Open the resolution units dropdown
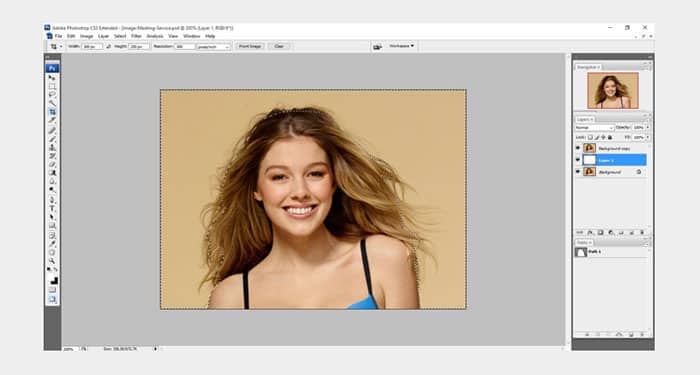700x375 pixels. (214, 46)
